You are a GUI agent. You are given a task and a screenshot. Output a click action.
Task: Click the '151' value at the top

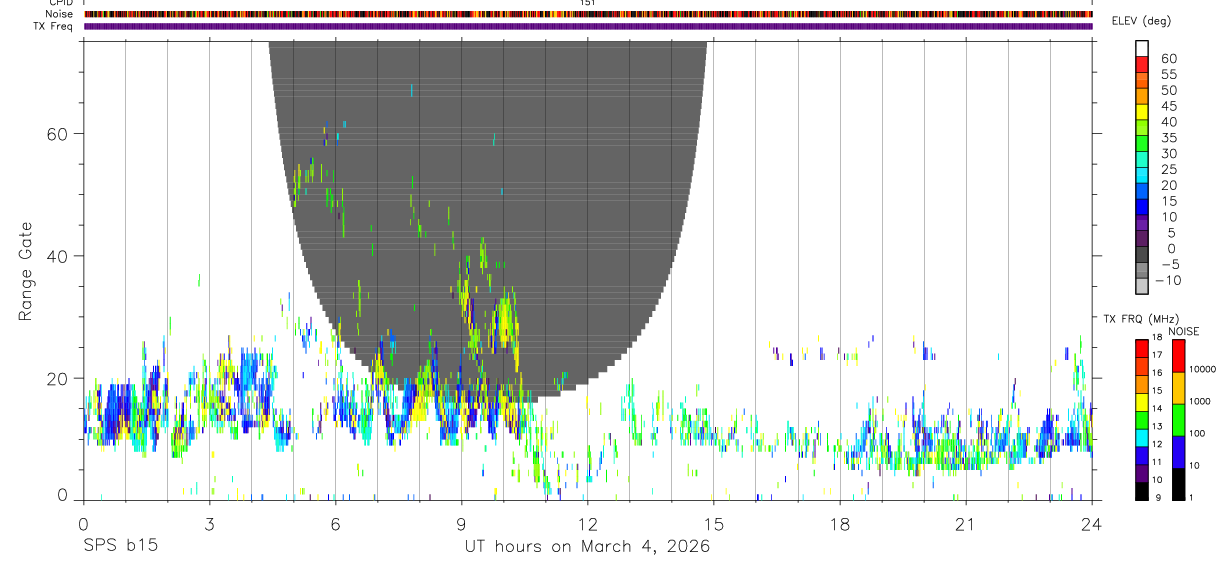click(588, 3)
